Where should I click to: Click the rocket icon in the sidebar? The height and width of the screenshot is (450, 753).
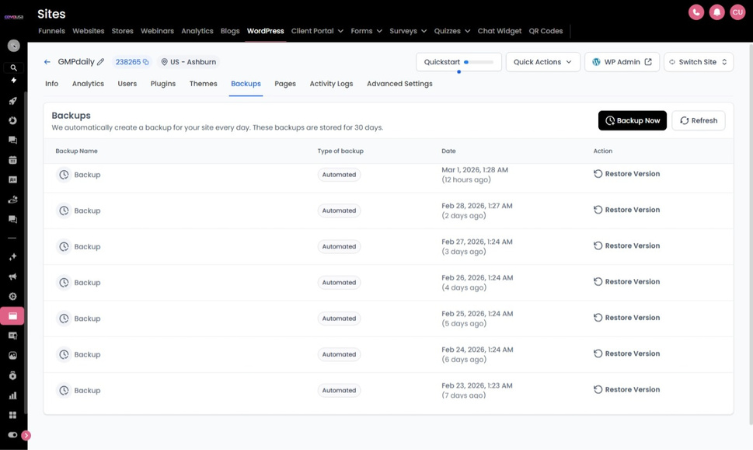pos(13,101)
